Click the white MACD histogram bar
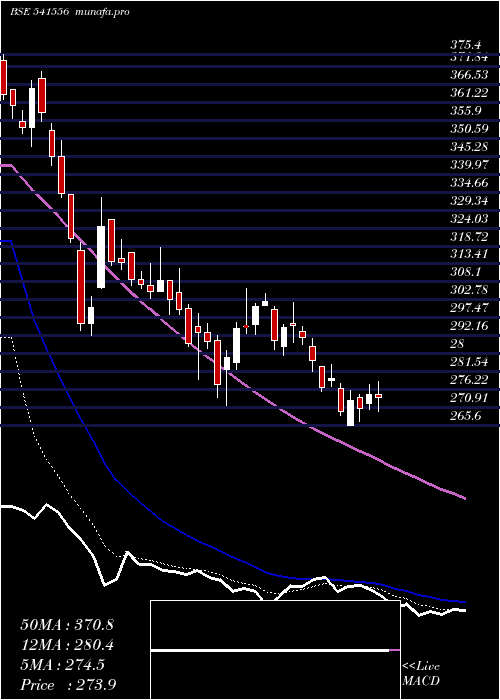Viewport: 500px width, 700px height. tap(270, 651)
